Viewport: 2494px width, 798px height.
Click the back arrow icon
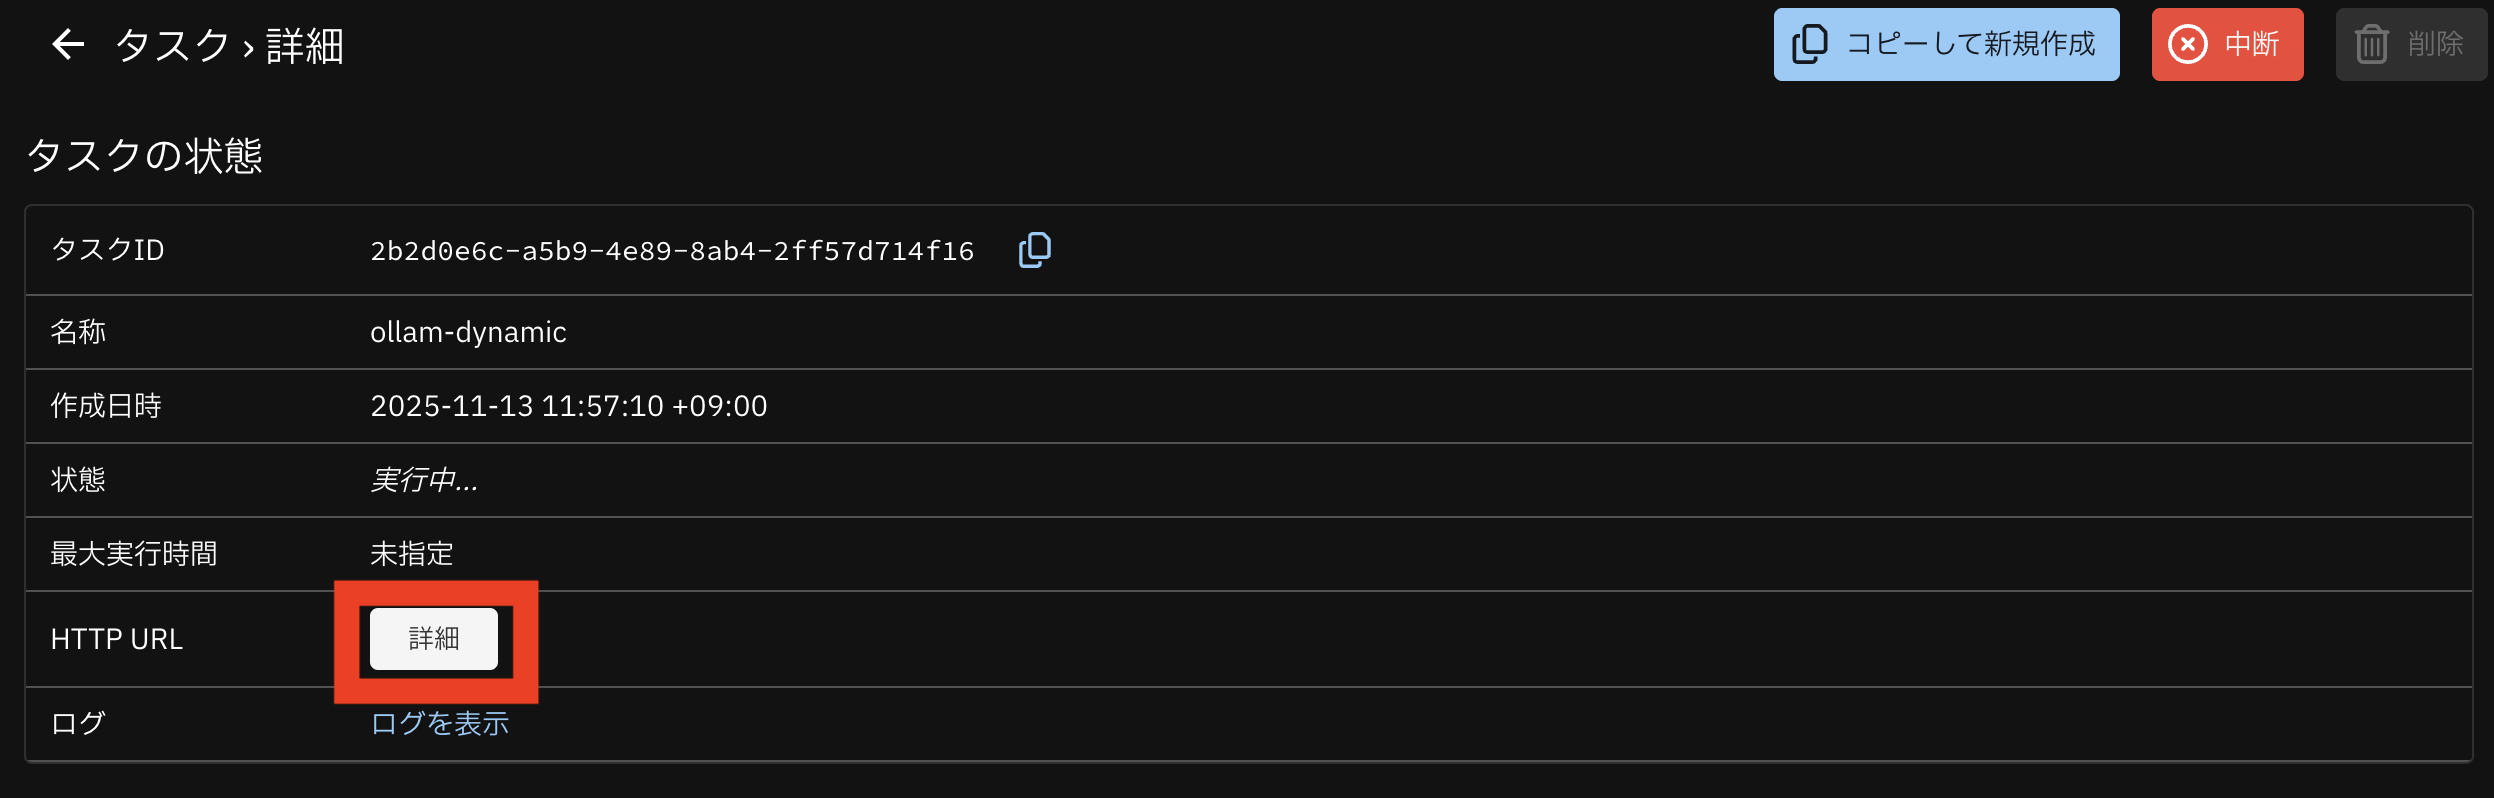(x=68, y=45)
